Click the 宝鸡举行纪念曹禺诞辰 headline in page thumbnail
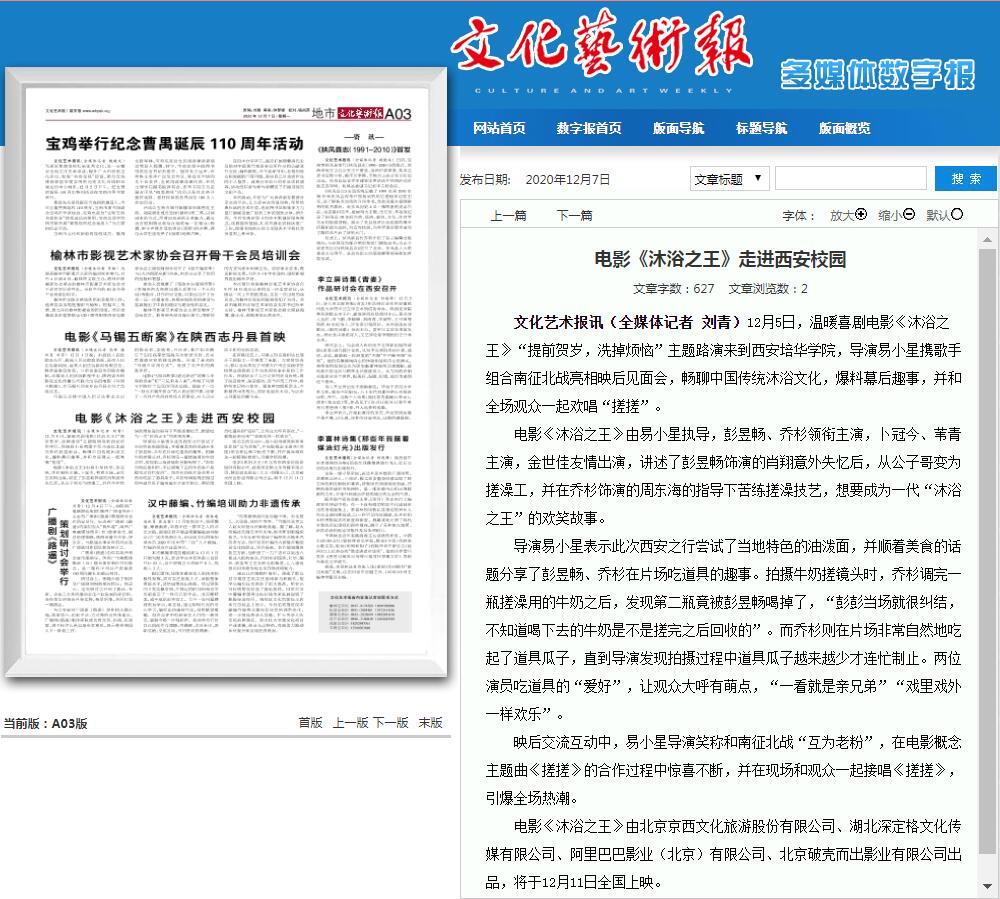 [x=175, y=144]
